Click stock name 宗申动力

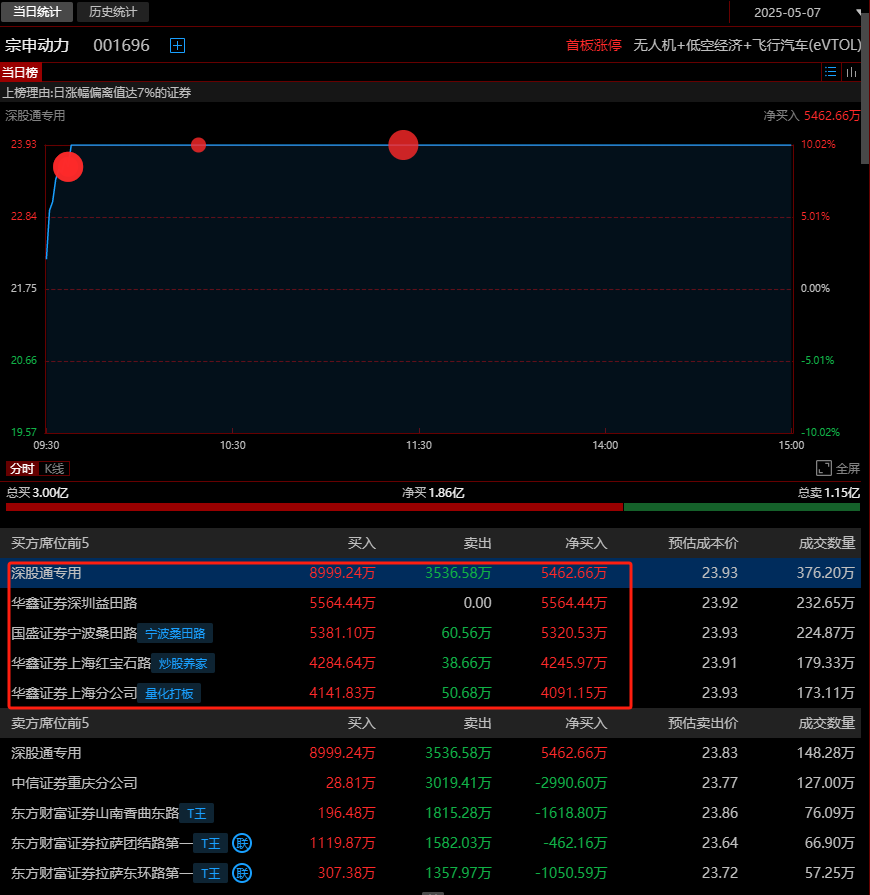37,46
